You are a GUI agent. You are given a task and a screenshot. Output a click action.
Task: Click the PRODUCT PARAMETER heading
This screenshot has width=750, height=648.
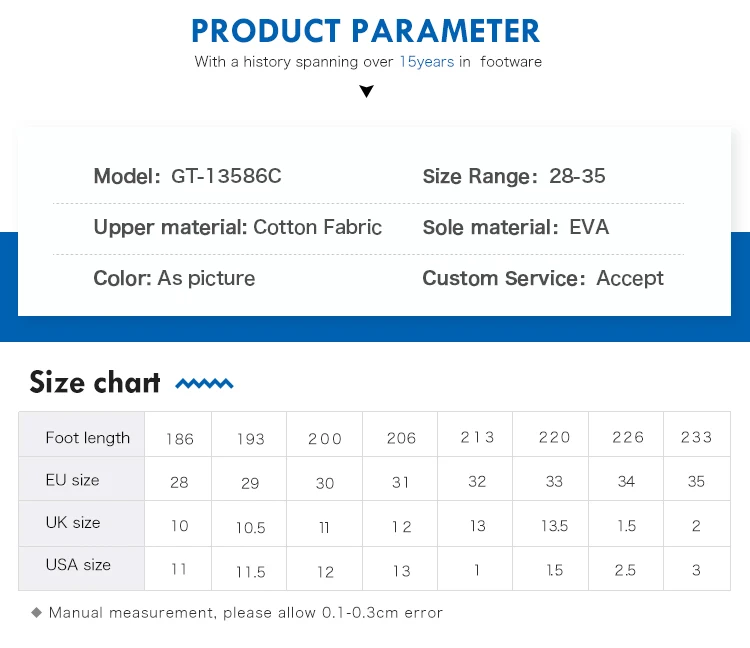point(366,31)
